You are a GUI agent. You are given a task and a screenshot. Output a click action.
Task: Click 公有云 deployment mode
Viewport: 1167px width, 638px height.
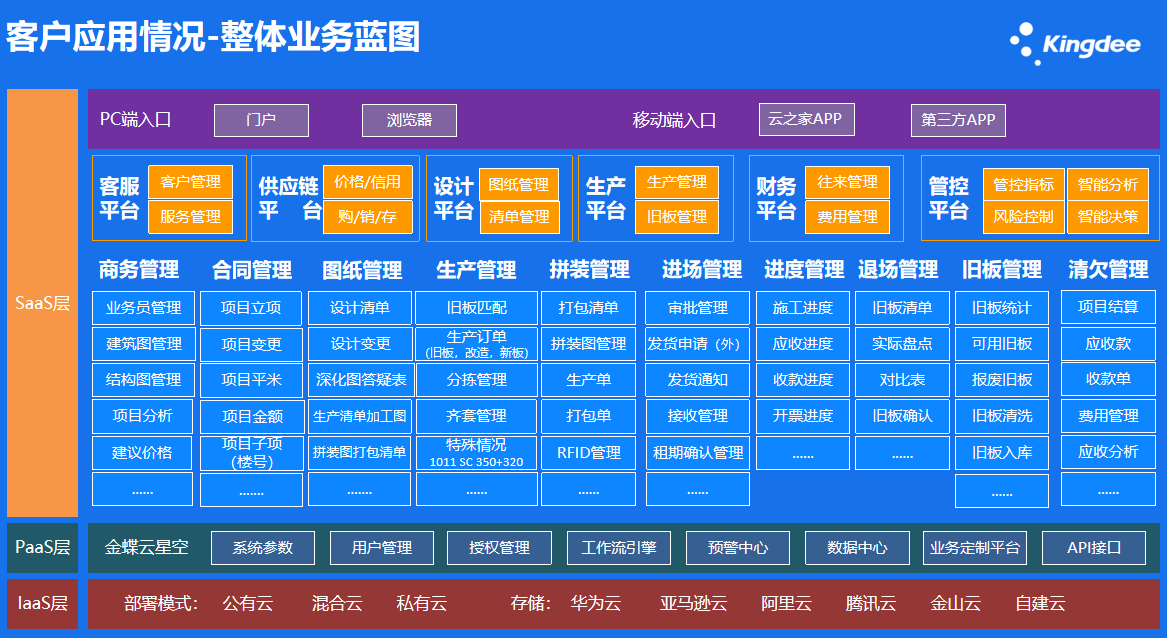pyautogui.click(x=249, y=603)
